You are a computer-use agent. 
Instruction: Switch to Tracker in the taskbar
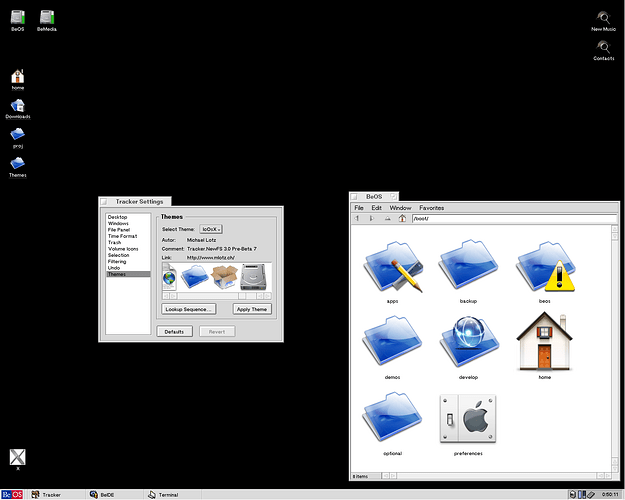[x=56, y=494]
